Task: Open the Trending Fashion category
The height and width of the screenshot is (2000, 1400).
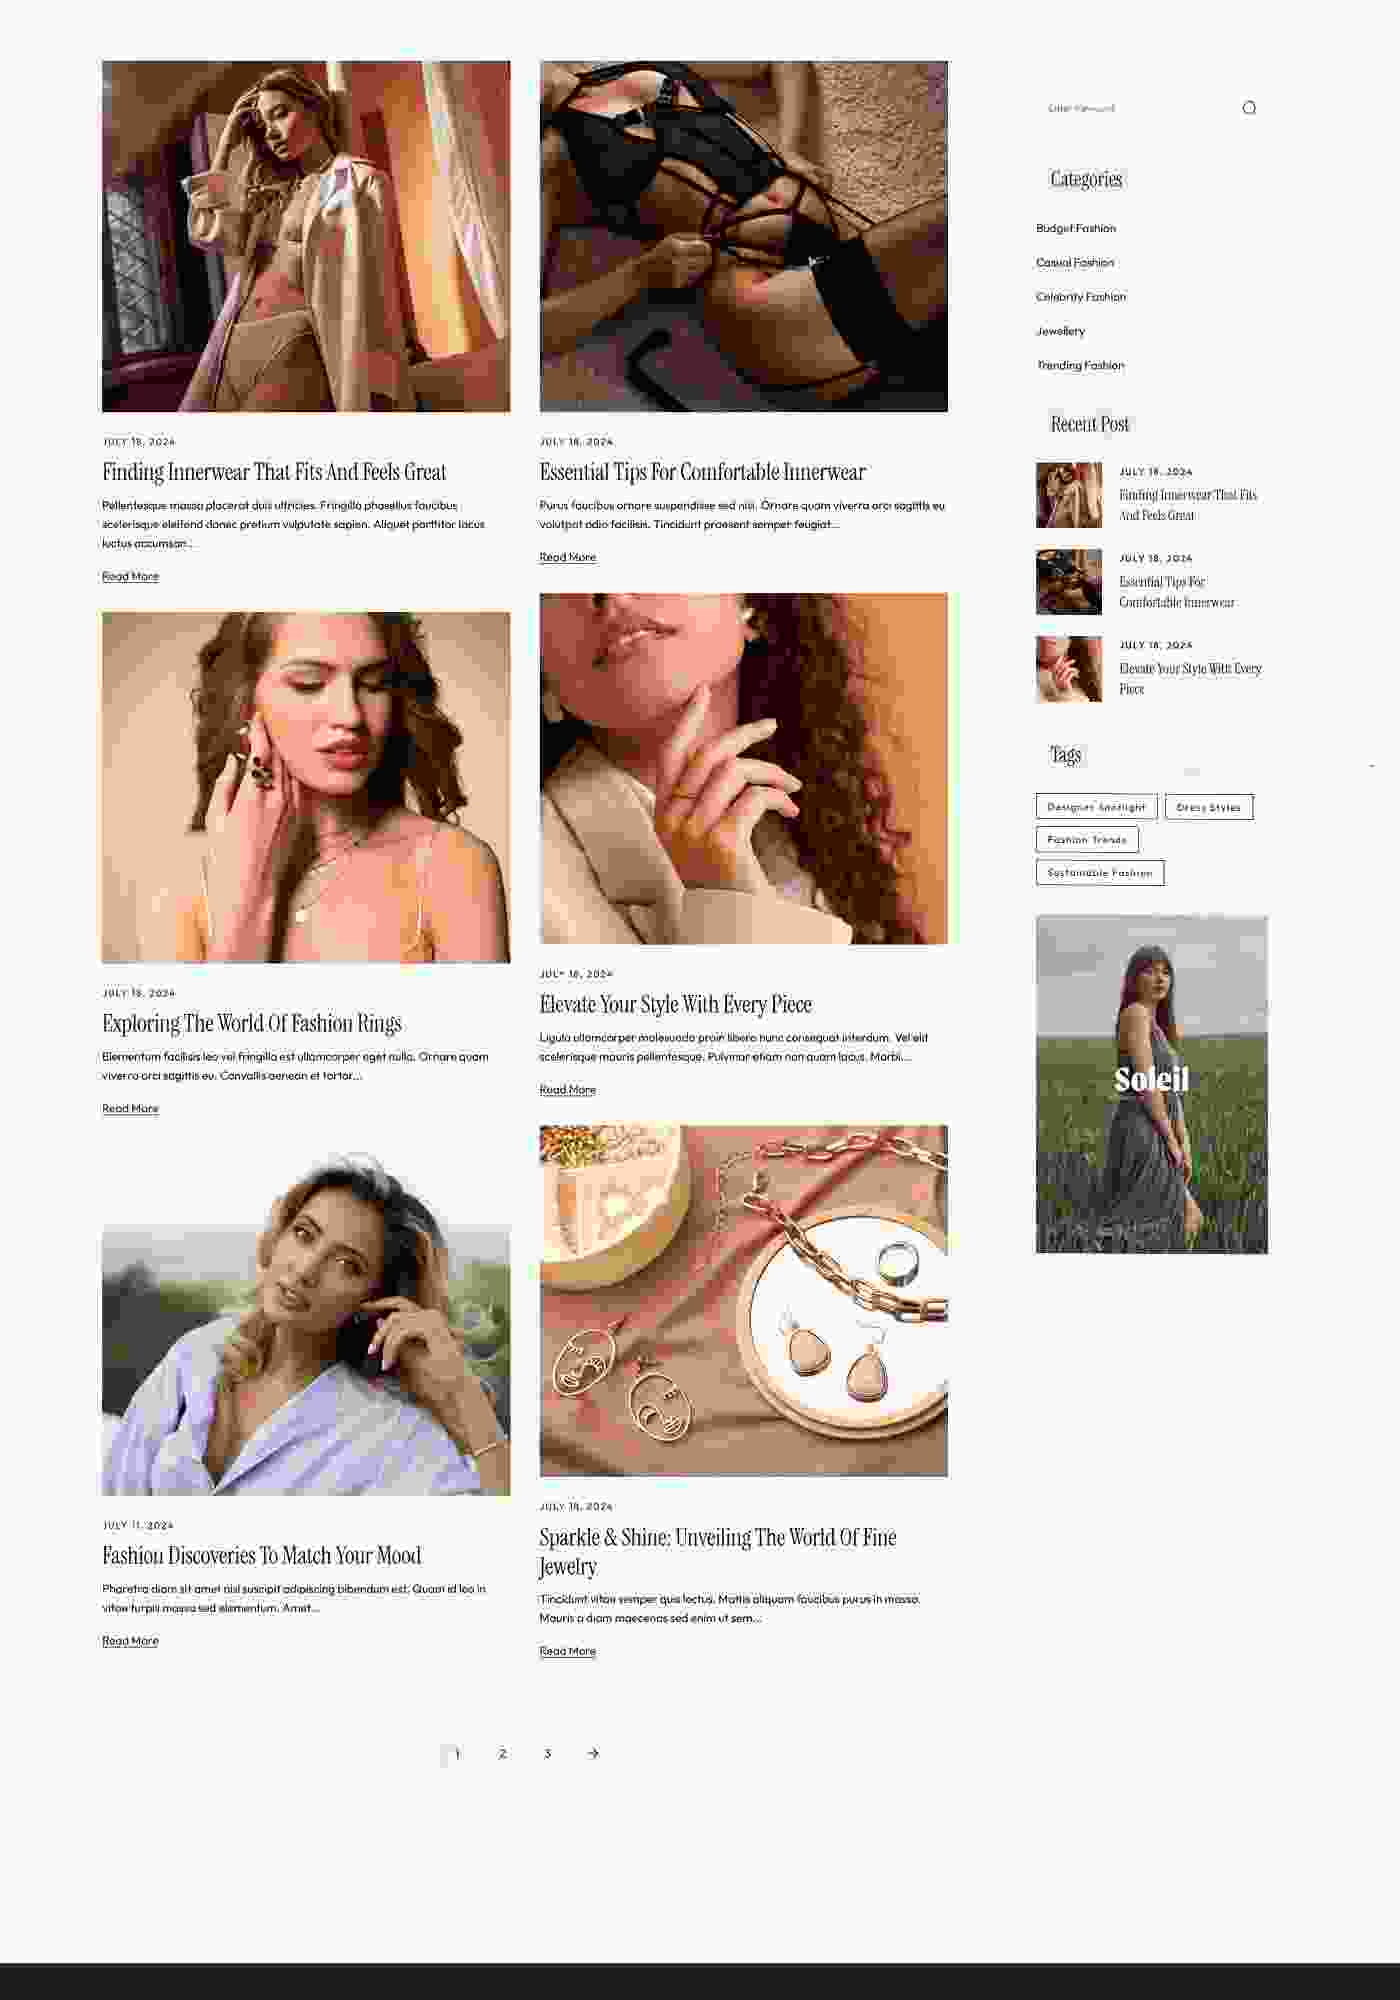Action: (x=1080, y=365)
